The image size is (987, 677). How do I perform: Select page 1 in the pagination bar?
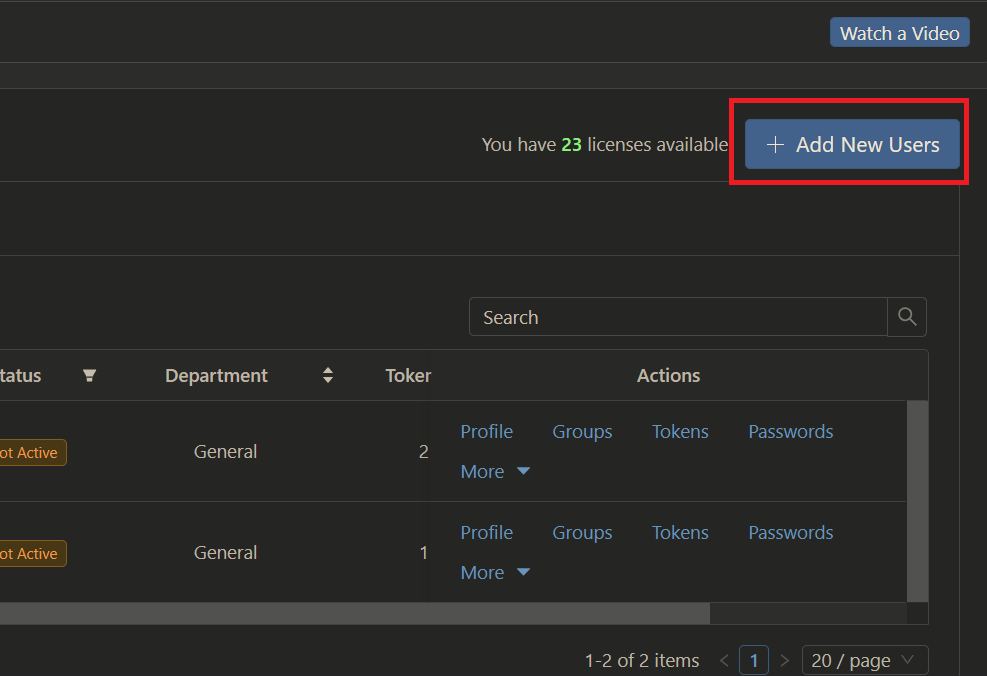click(x=754, y=660)
